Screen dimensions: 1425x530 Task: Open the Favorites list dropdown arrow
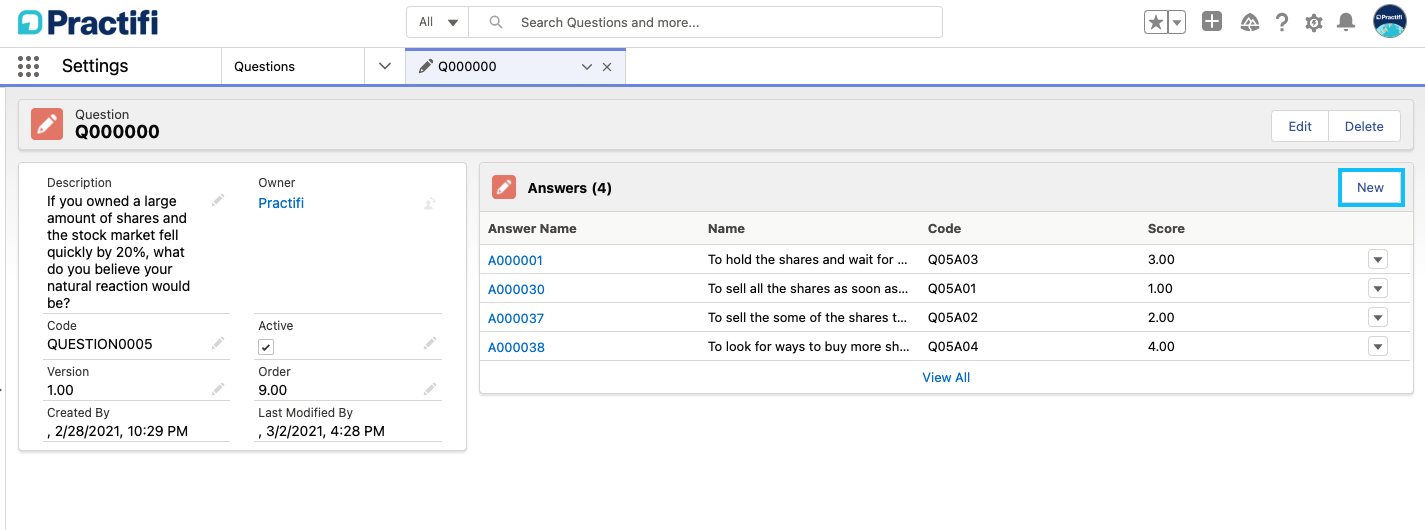[1177, 22]
